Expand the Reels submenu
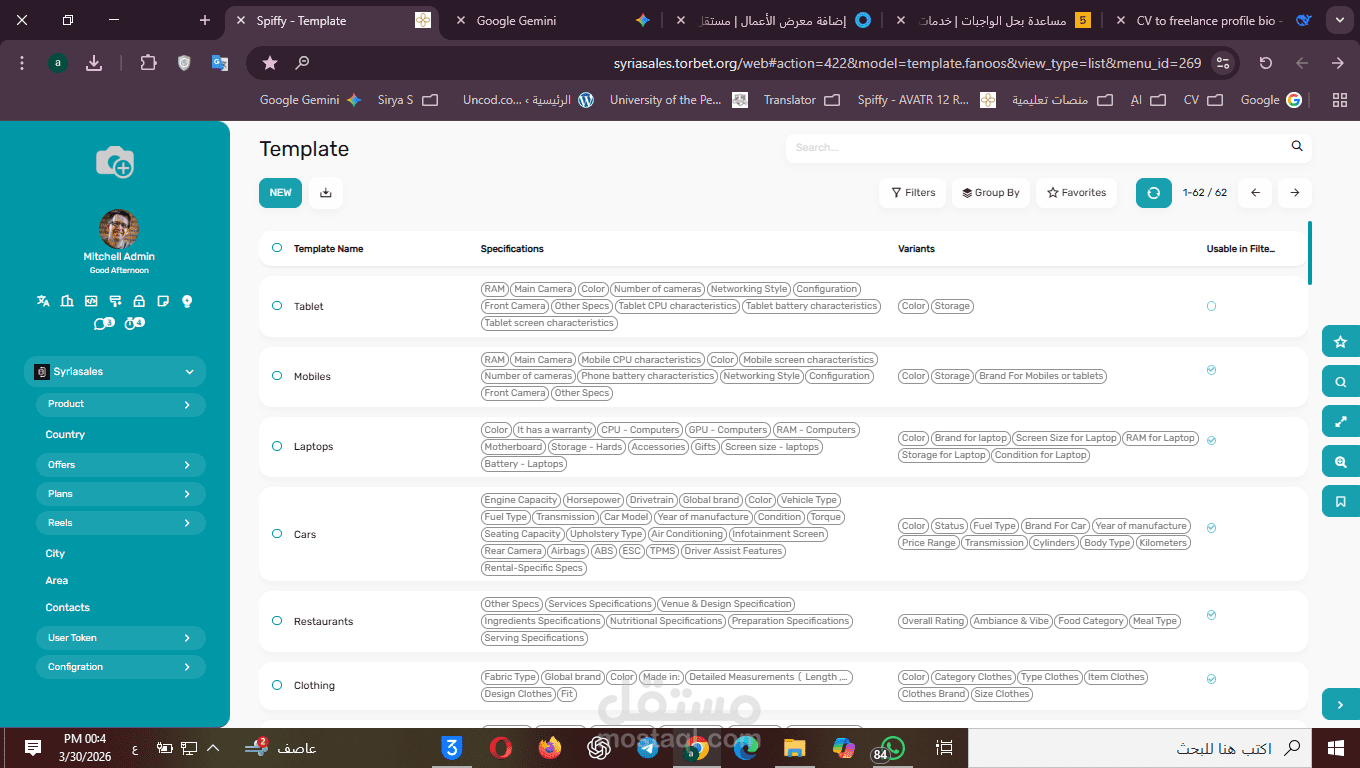 (121, 523)
